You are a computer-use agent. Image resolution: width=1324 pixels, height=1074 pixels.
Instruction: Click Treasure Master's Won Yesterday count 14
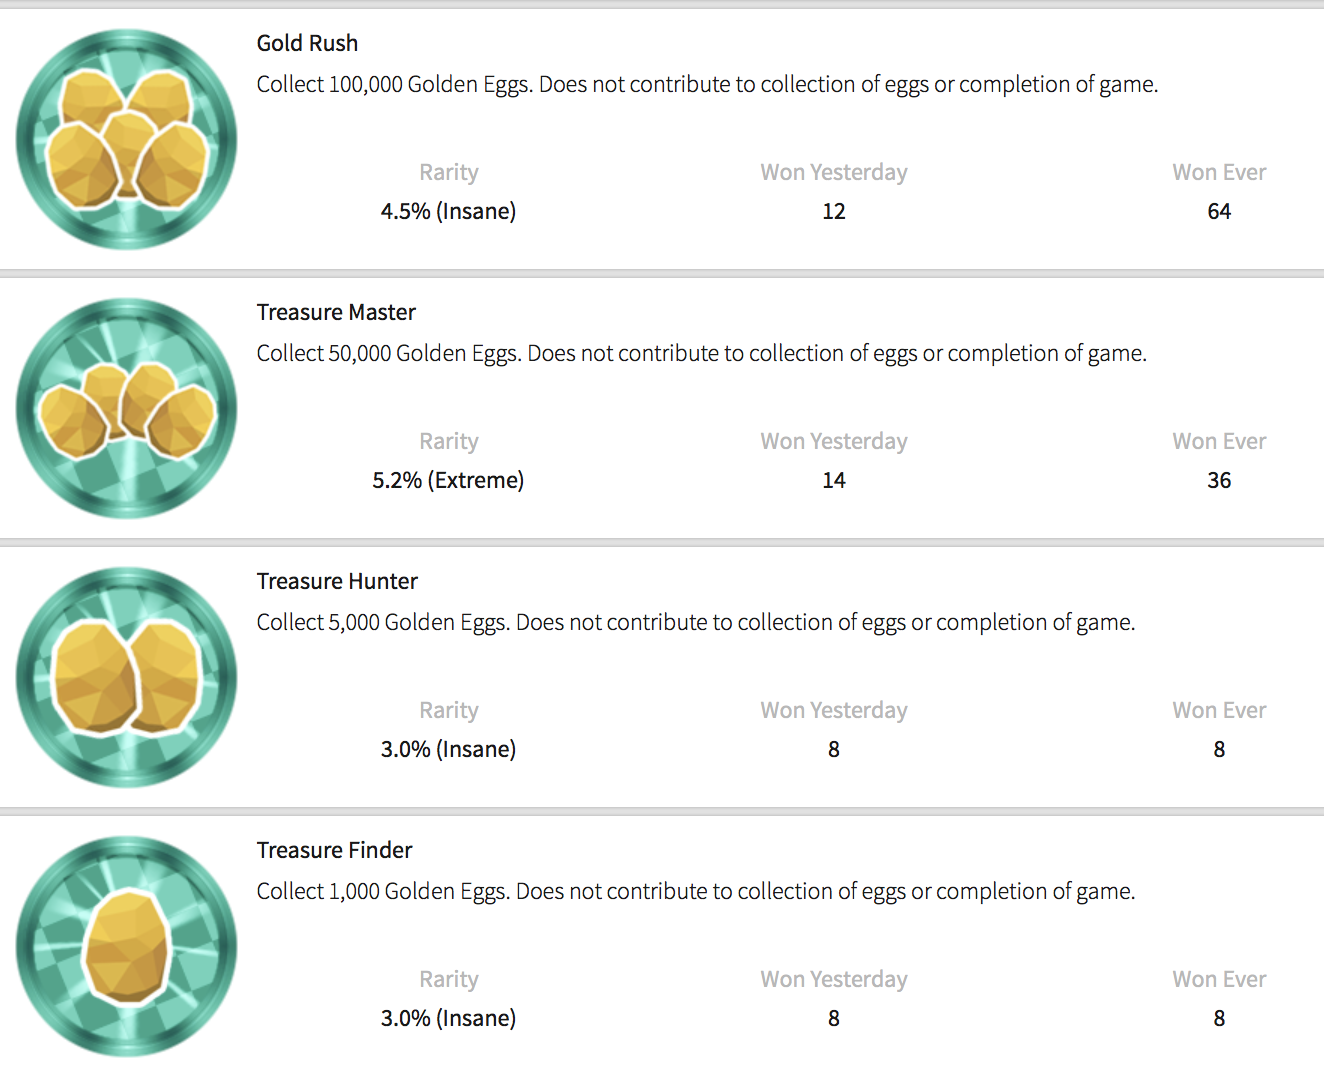834,480
